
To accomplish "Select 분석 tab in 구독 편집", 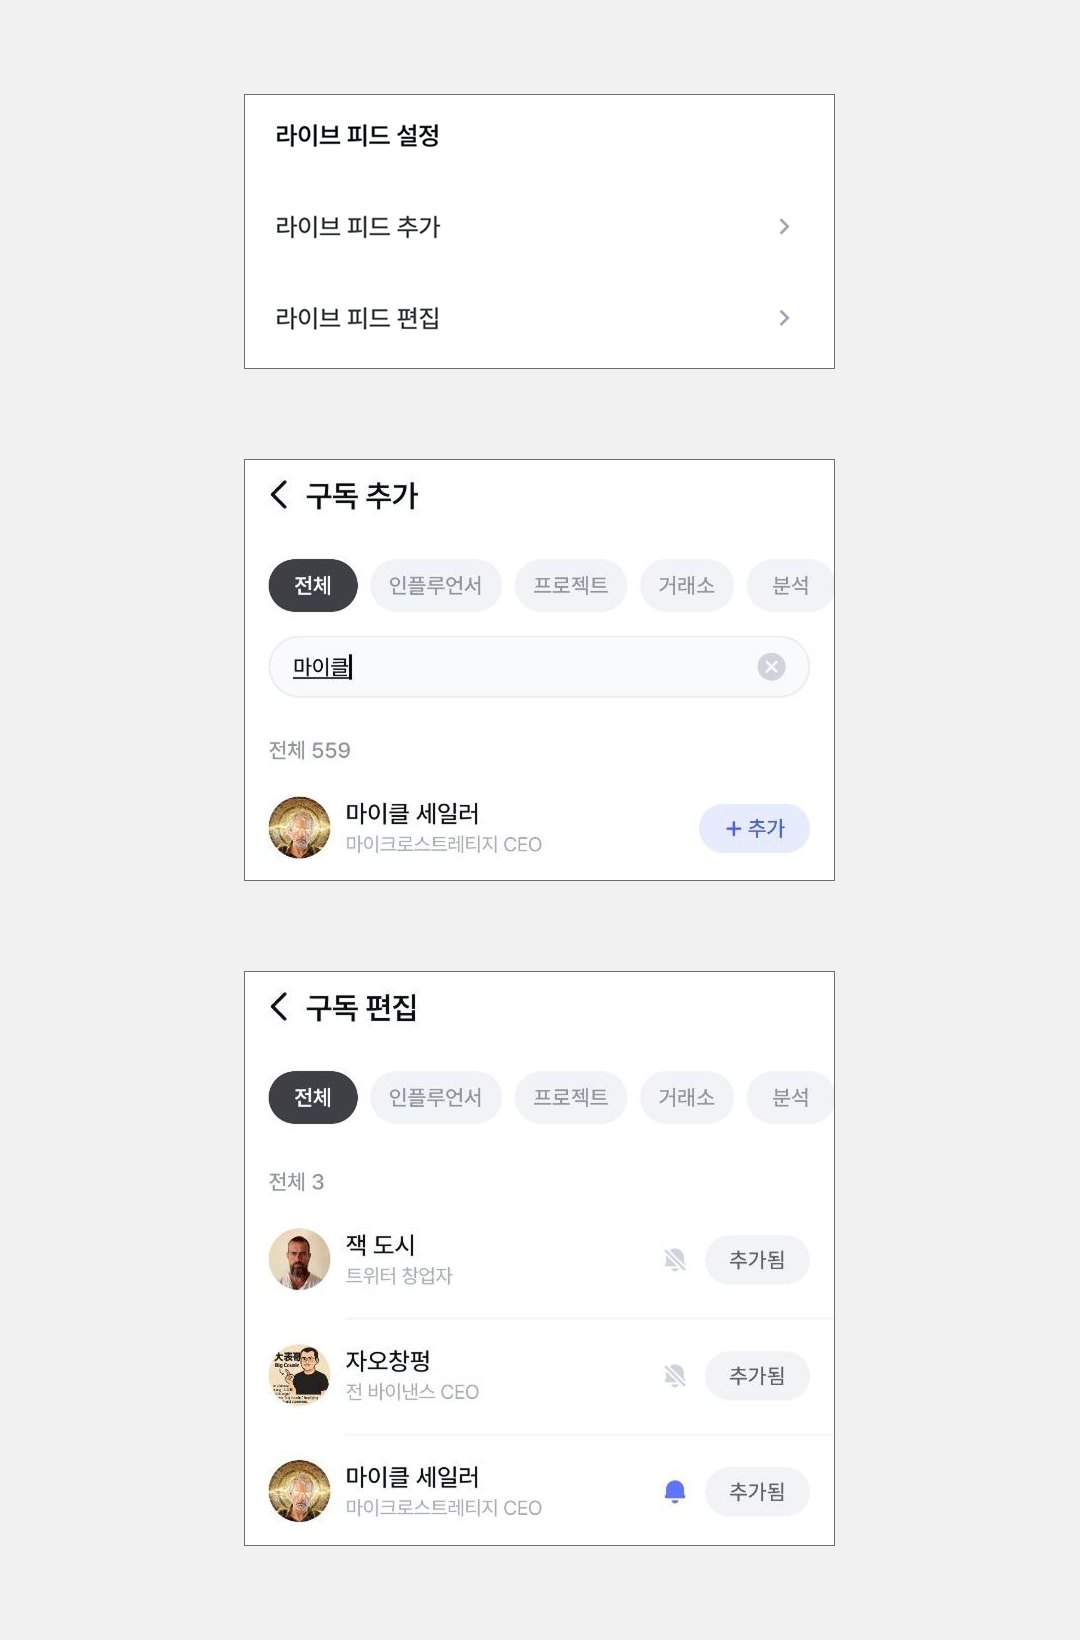I will tap(790, 1098).
